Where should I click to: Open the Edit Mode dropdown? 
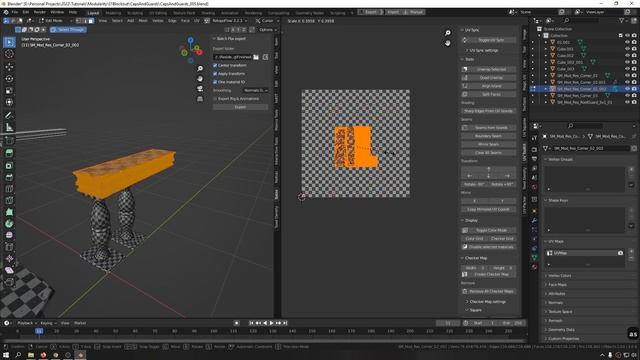[55, 20]
